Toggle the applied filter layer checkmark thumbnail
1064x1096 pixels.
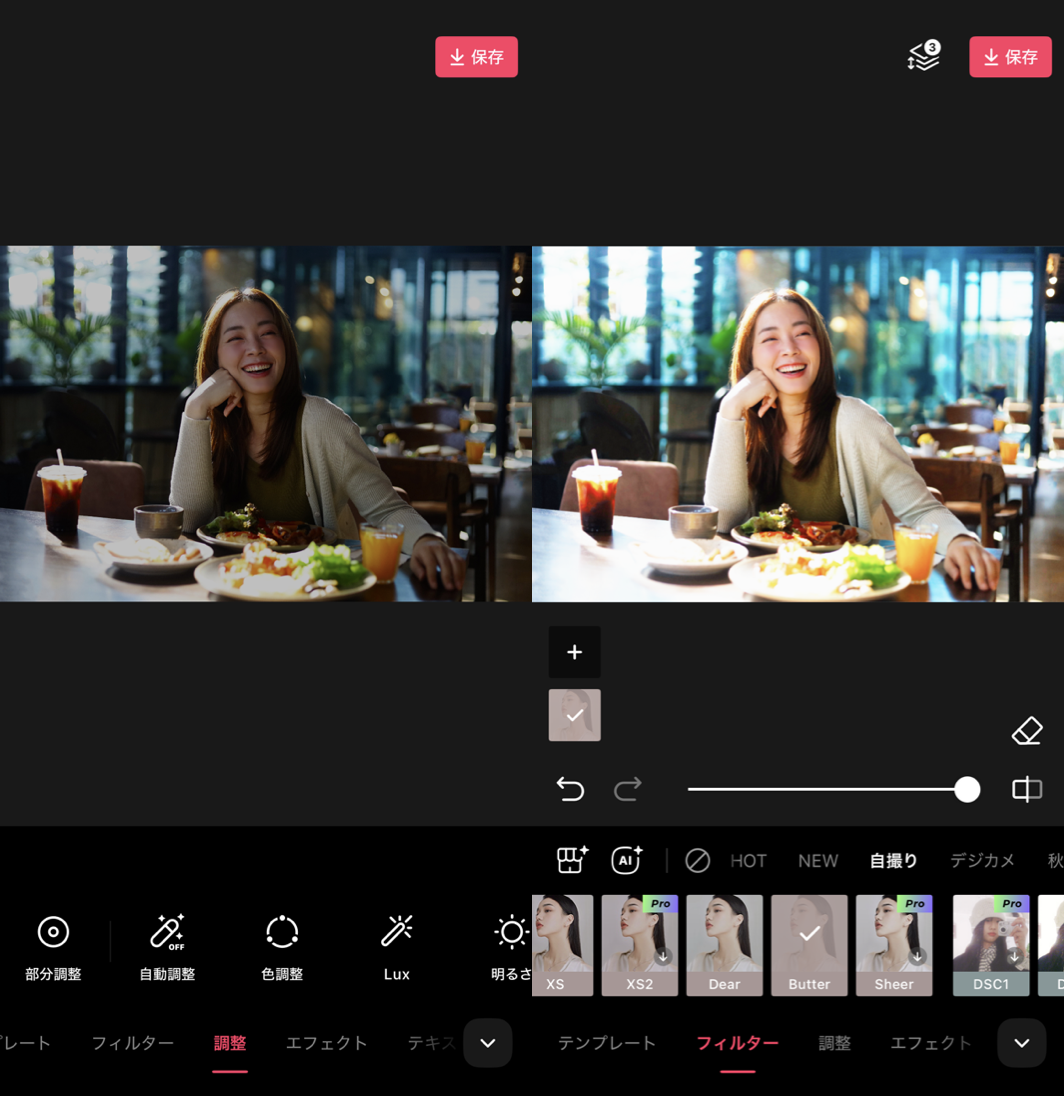575,715
